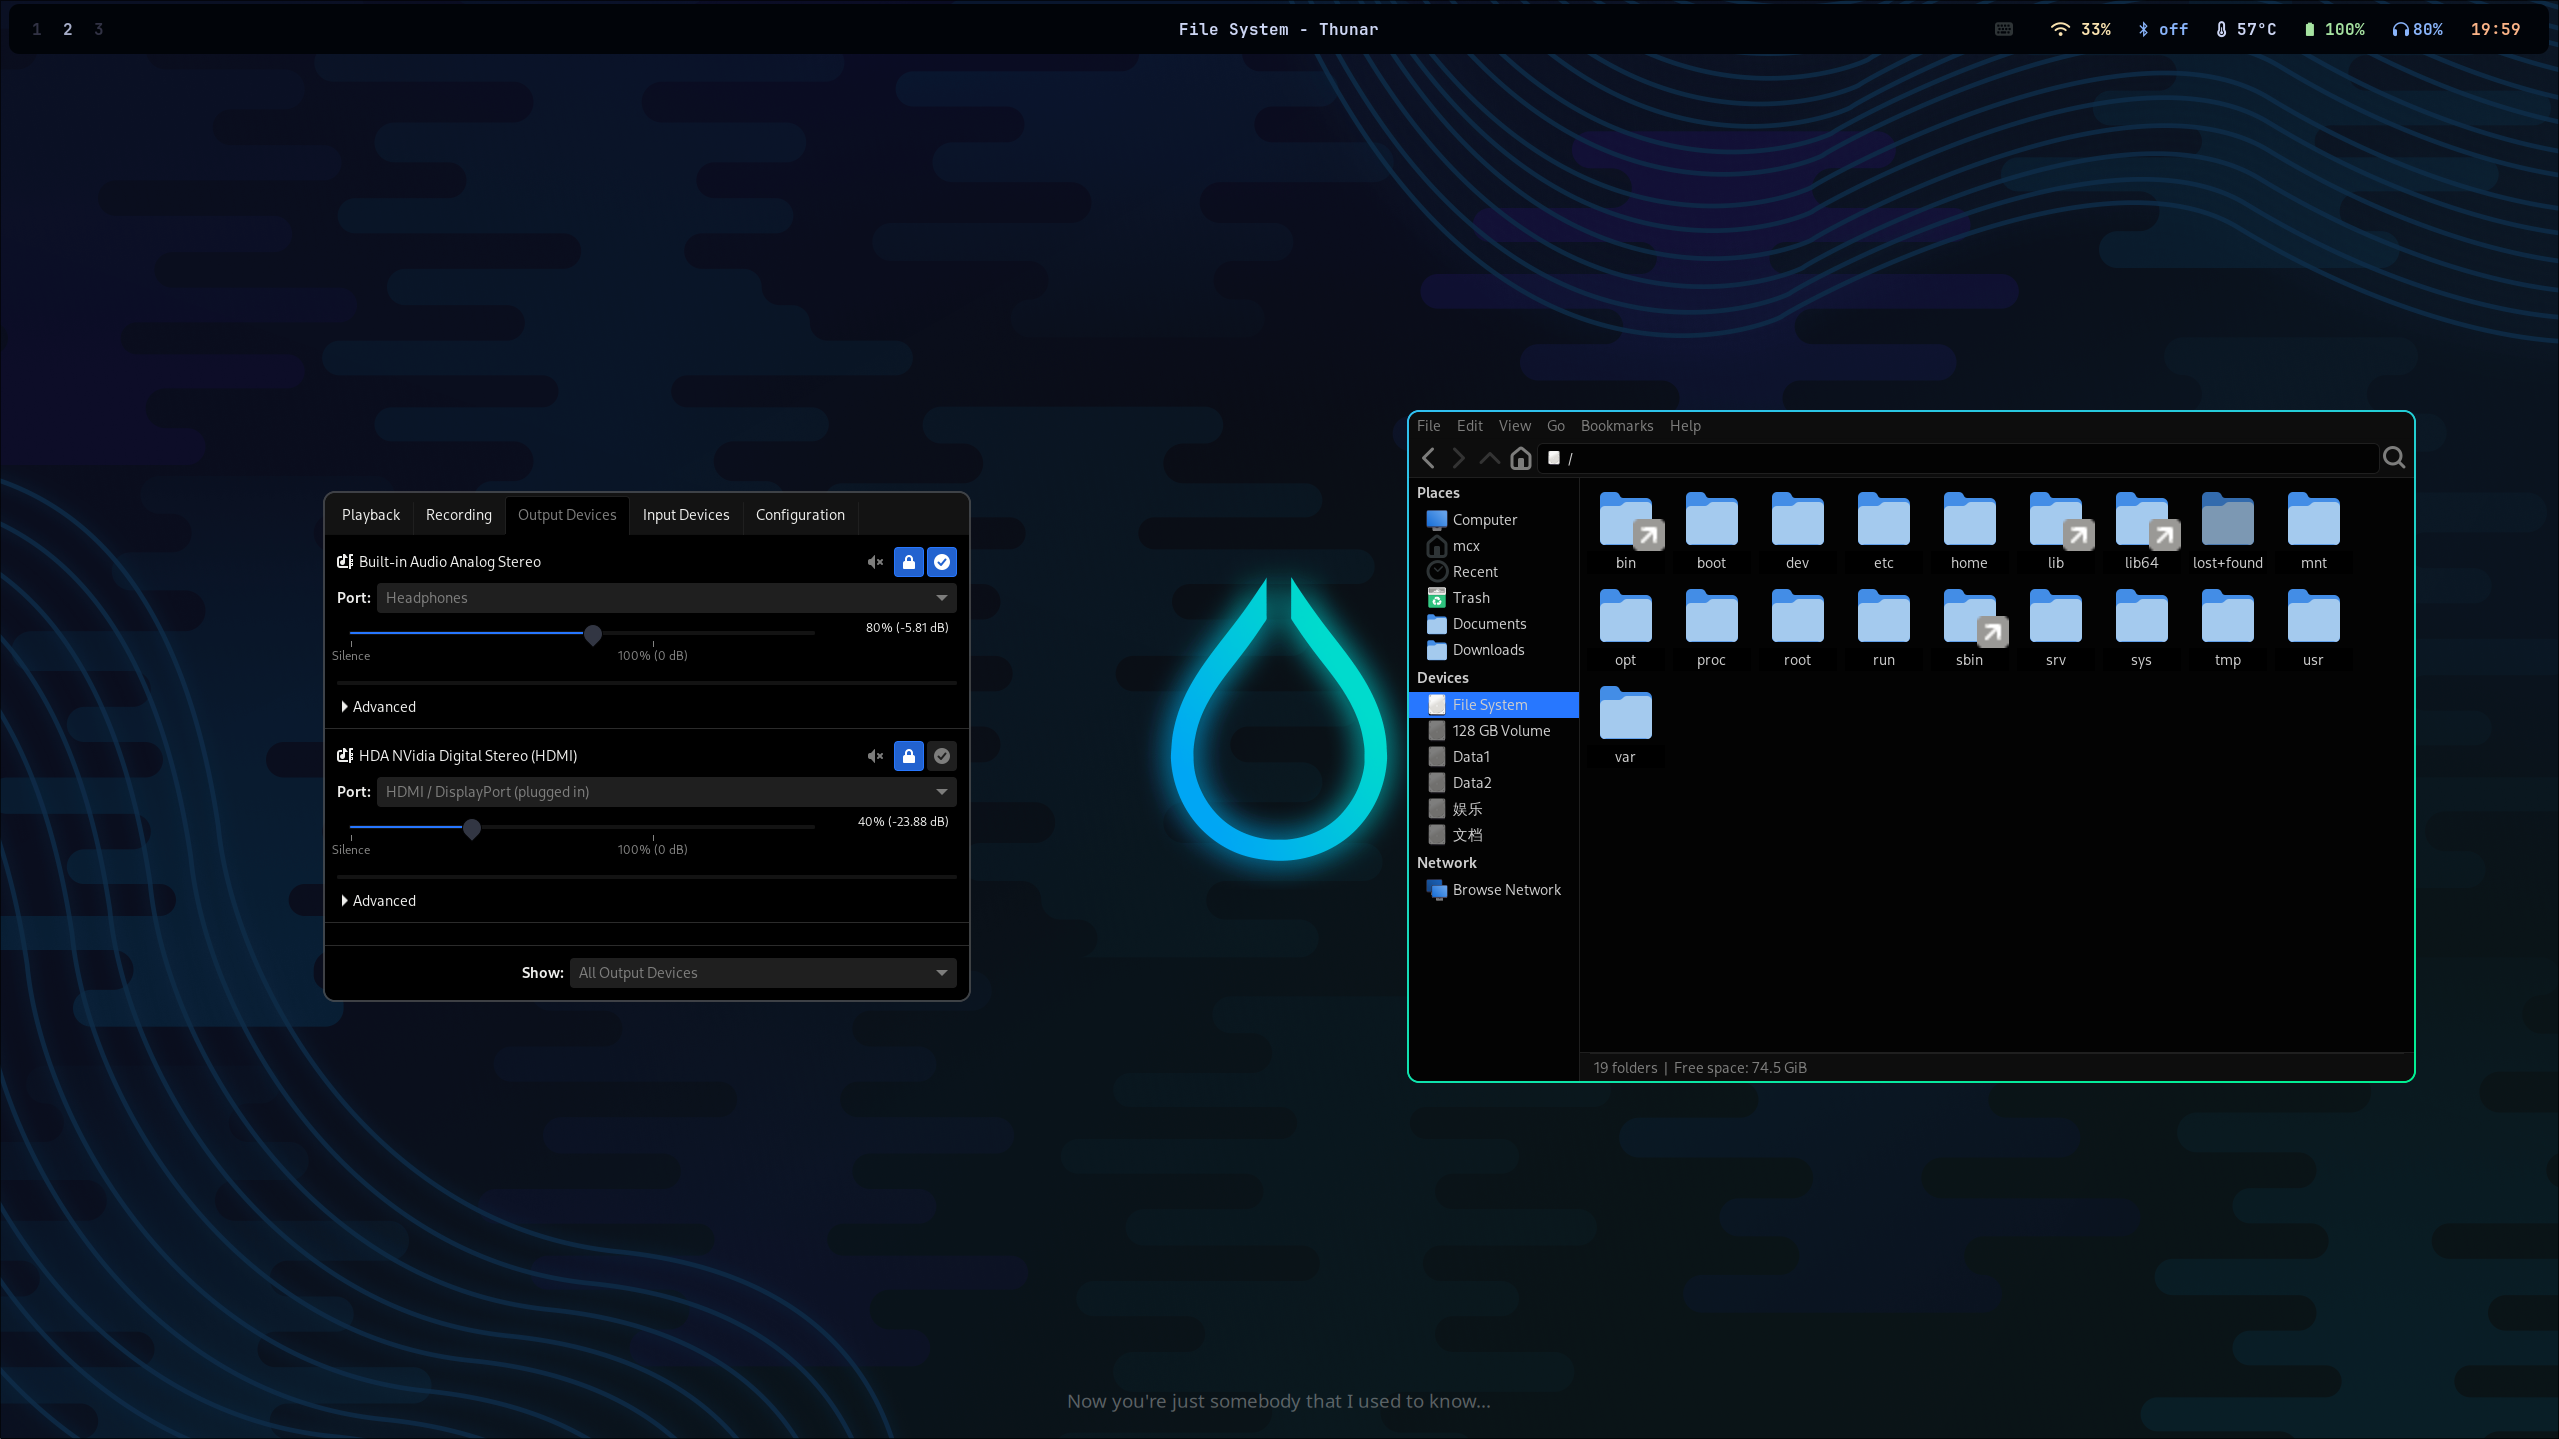The image size is (2559, 1439).
Task: Click Browse Network in sidebar
Action: point(1505,890)
